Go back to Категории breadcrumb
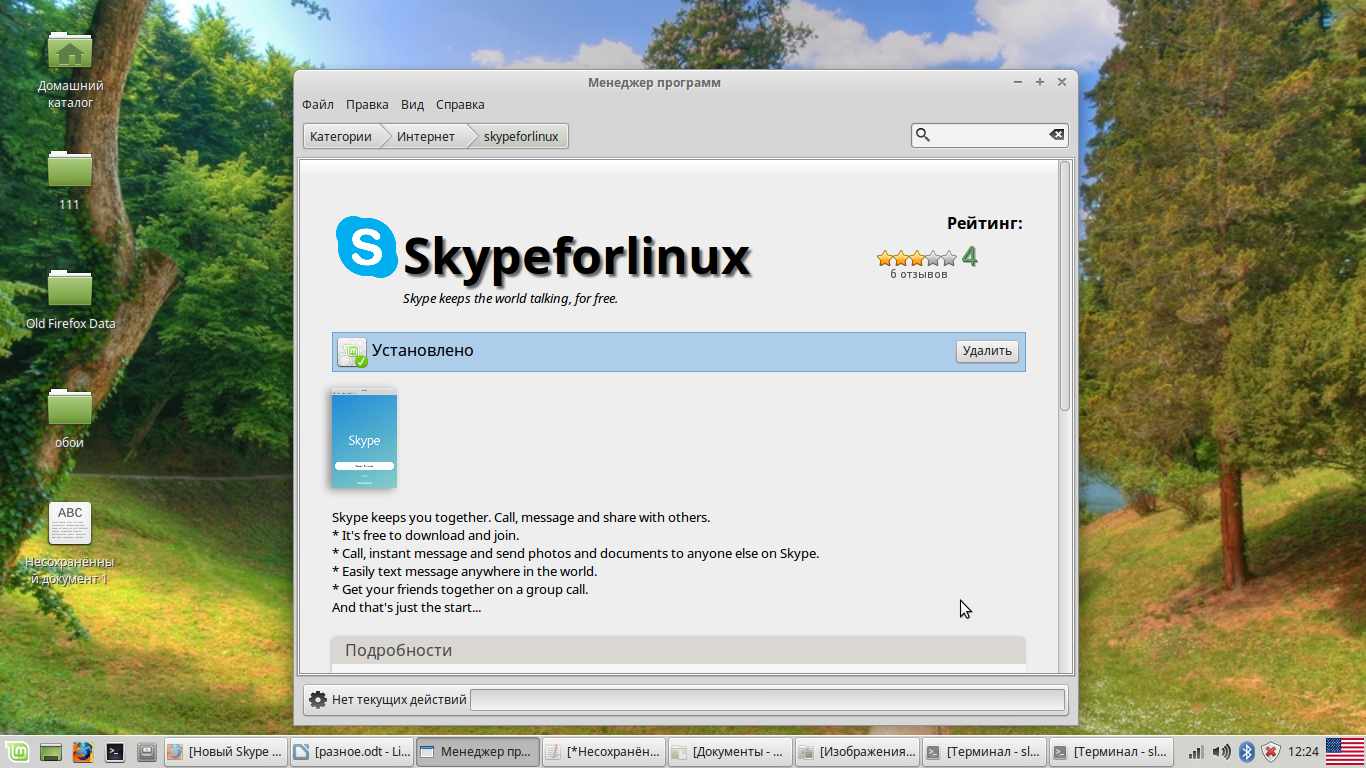 click(x=340, y=136)
